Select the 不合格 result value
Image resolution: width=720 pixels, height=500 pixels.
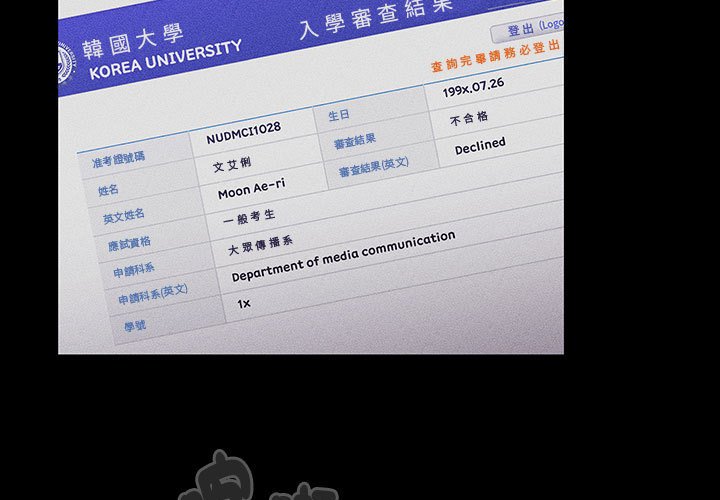[x=469, y=118]
